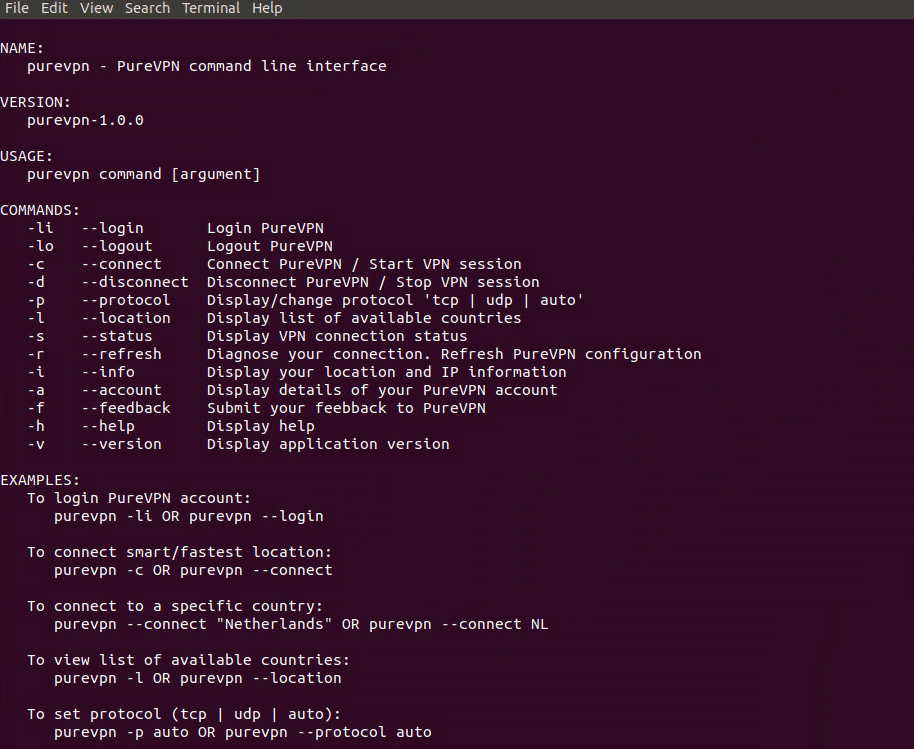914x749 pixels.
Task: Click 'To view list of available countries:' line
Action: [x=188, y=660]
